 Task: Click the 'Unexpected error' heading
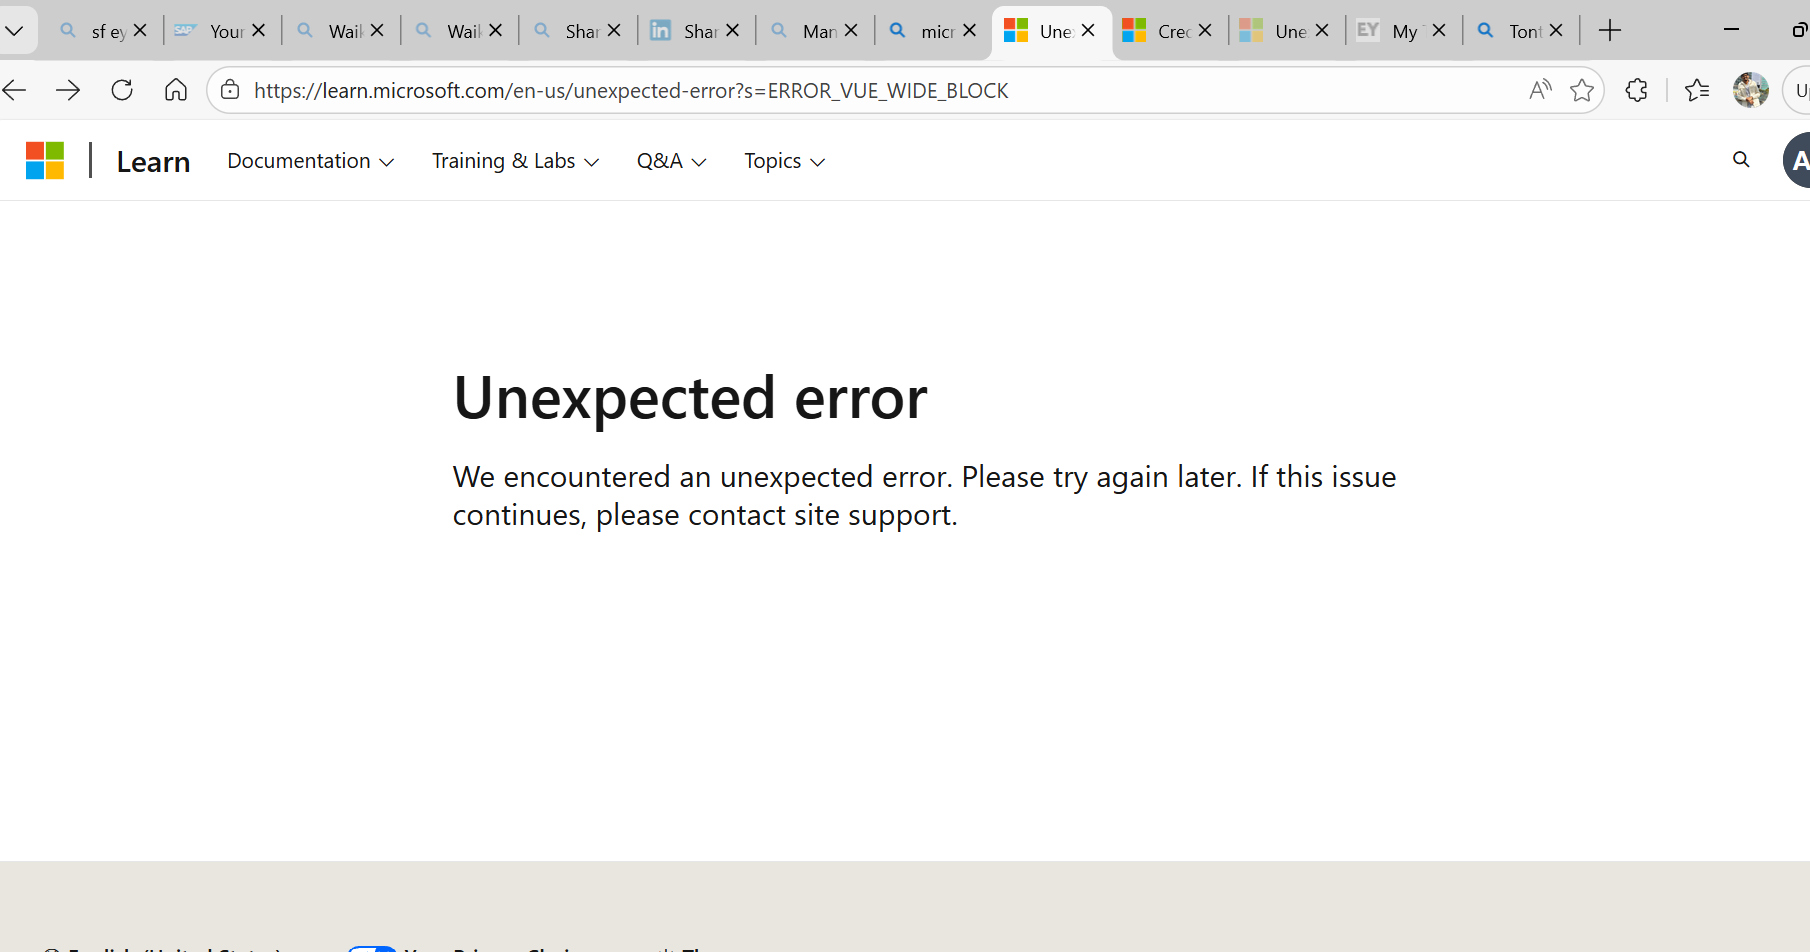(x=690, y=398)
